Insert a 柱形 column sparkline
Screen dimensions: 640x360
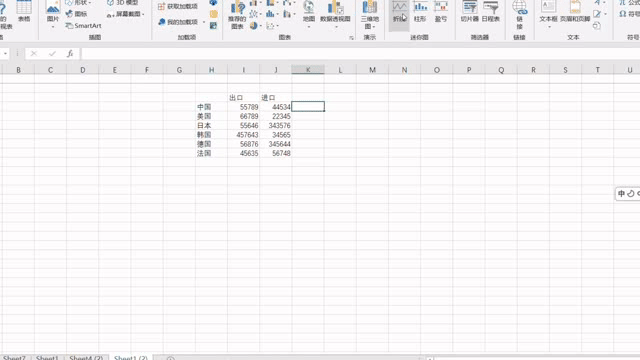point(420,12)
